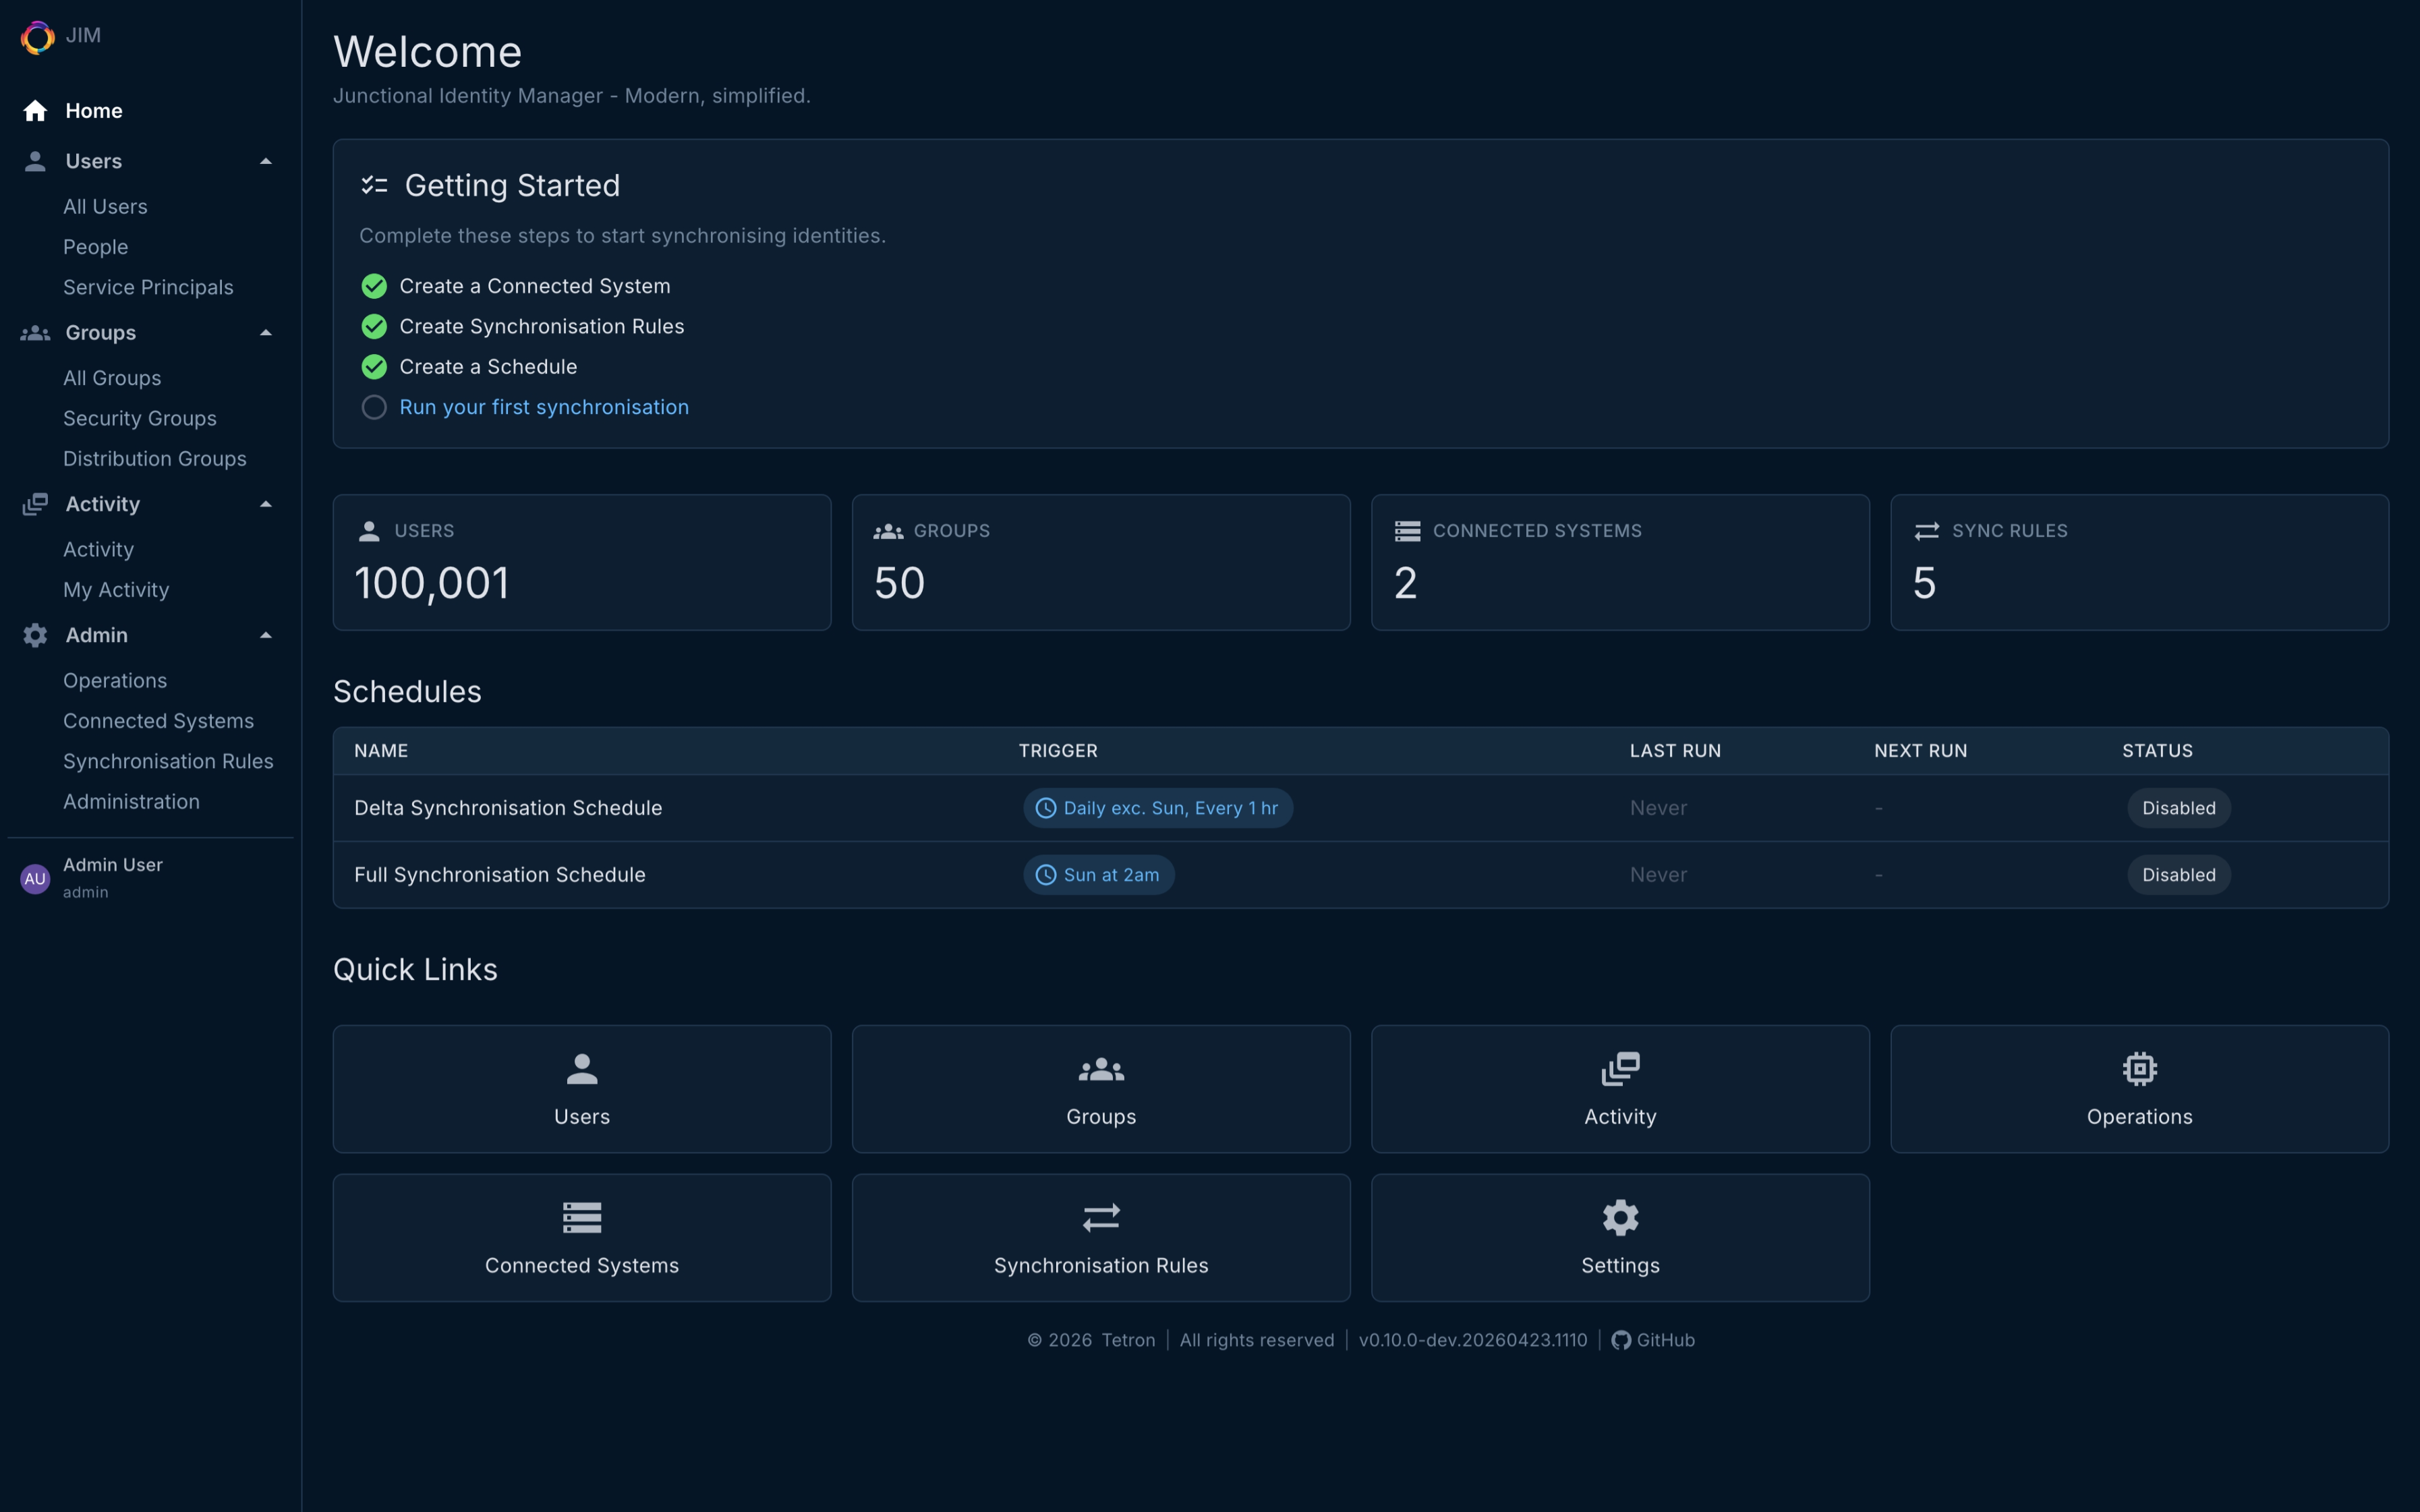Viewport: 2420px width, 1512px height.
Task: Click the Disabled status for Delta Synchronisation Schedule
Action: point(2178,808)
